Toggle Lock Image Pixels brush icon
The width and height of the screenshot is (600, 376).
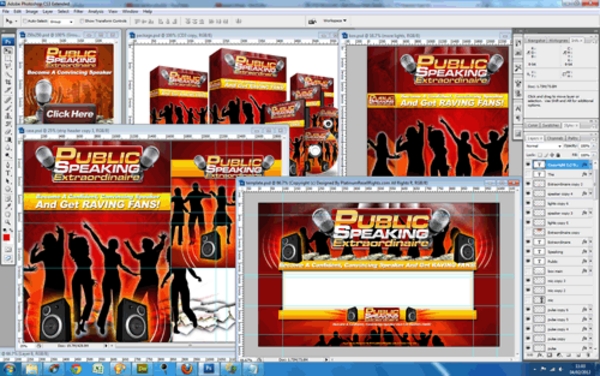(546, 155)
